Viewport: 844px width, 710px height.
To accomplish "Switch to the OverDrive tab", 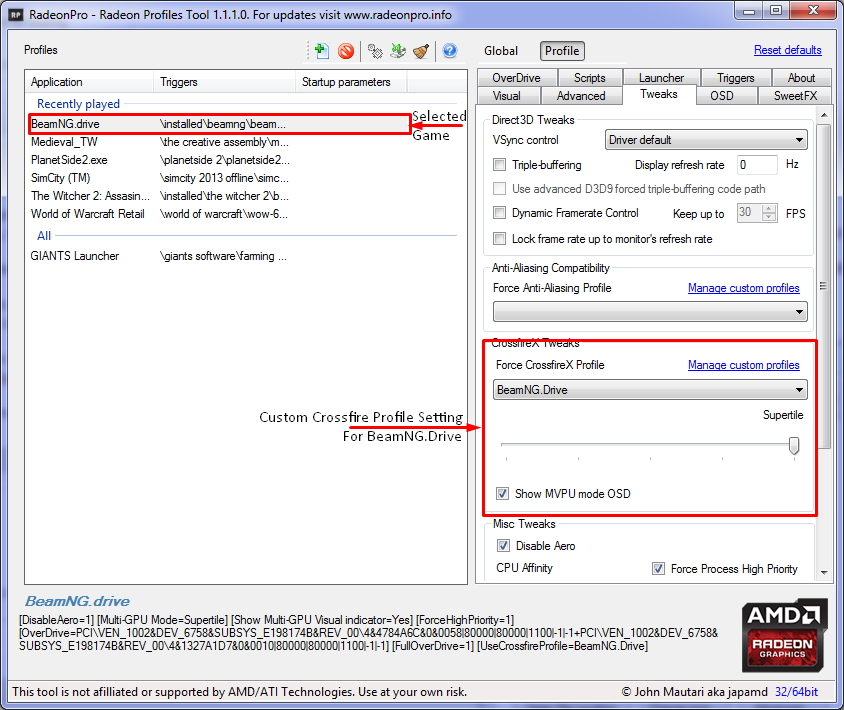I will click(517, 78).
